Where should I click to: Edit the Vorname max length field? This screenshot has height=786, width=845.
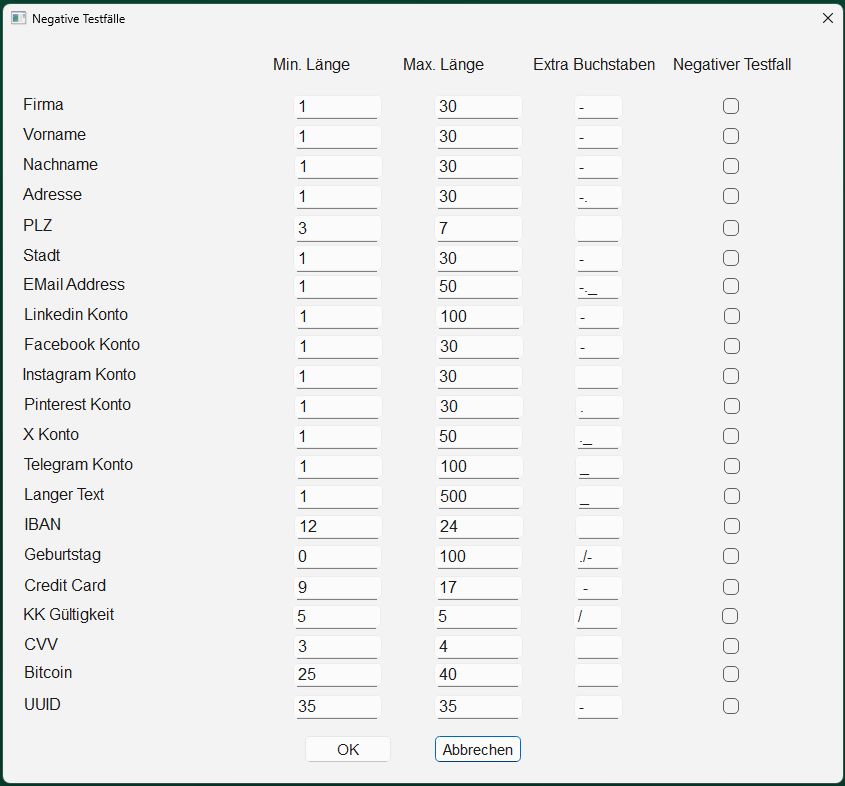[x=478, y=137]
